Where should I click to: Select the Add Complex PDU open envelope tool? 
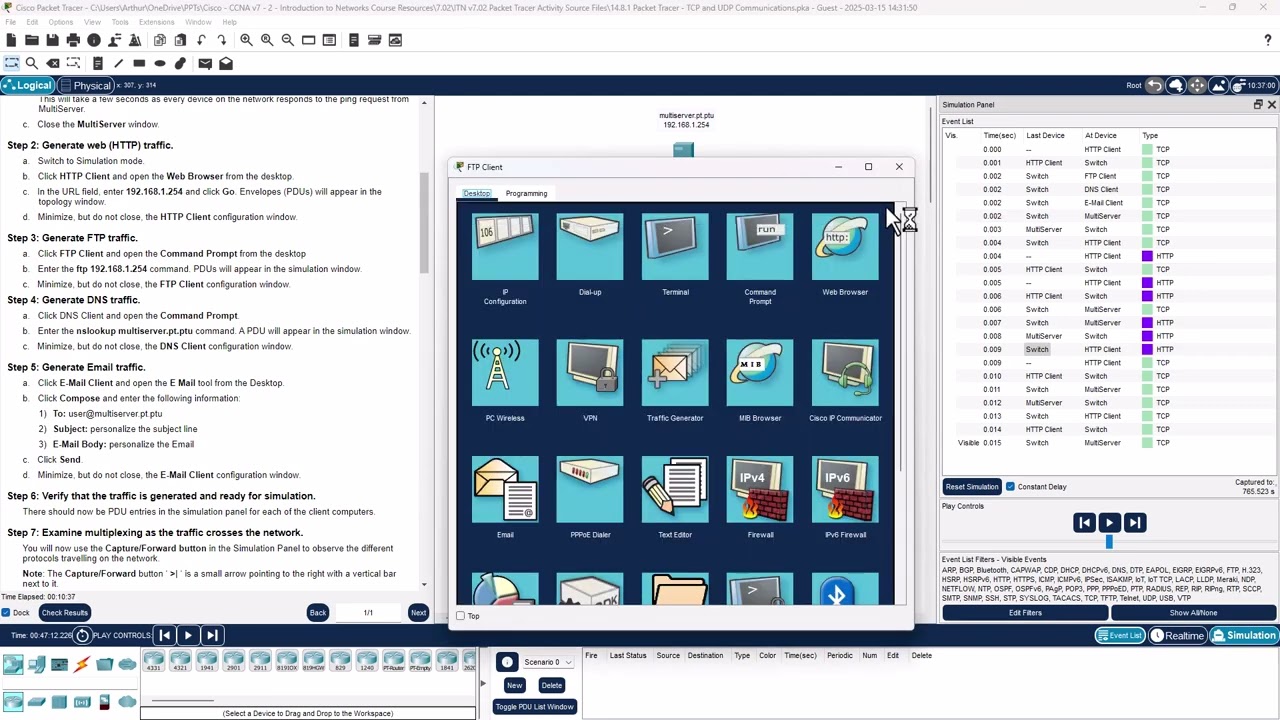(226, 63)
